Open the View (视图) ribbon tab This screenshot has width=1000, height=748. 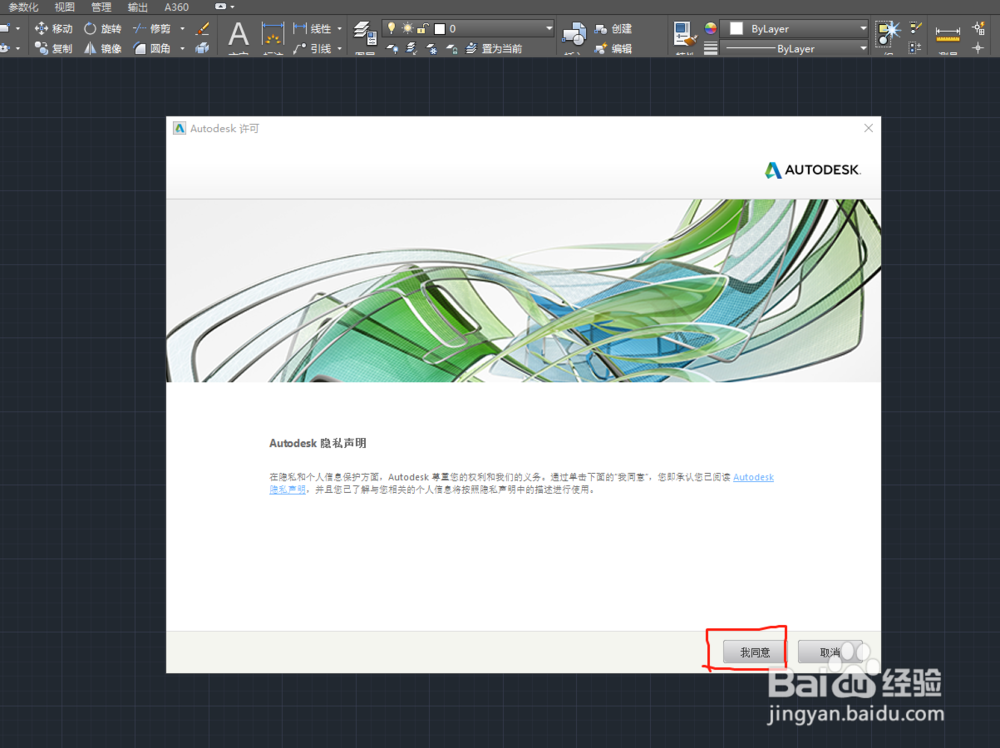pos(64,7)
